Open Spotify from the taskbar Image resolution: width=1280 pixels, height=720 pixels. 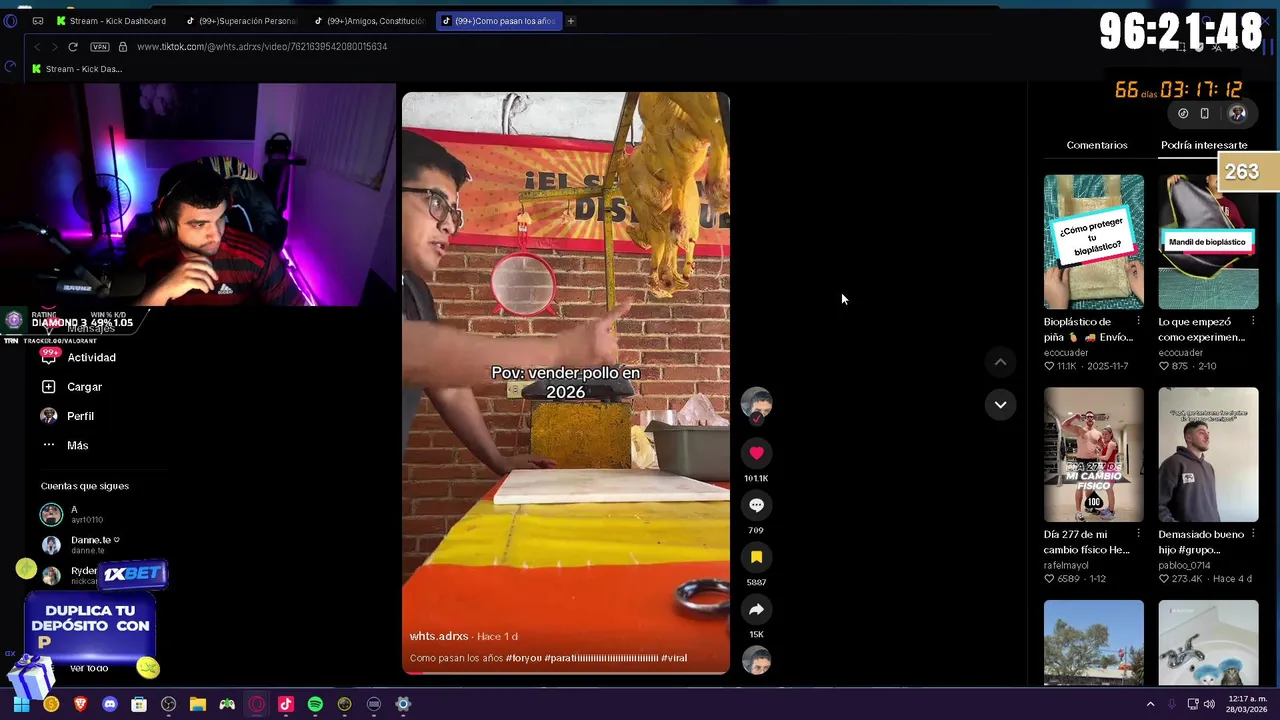pyautogui.click(x=315, y=704)
